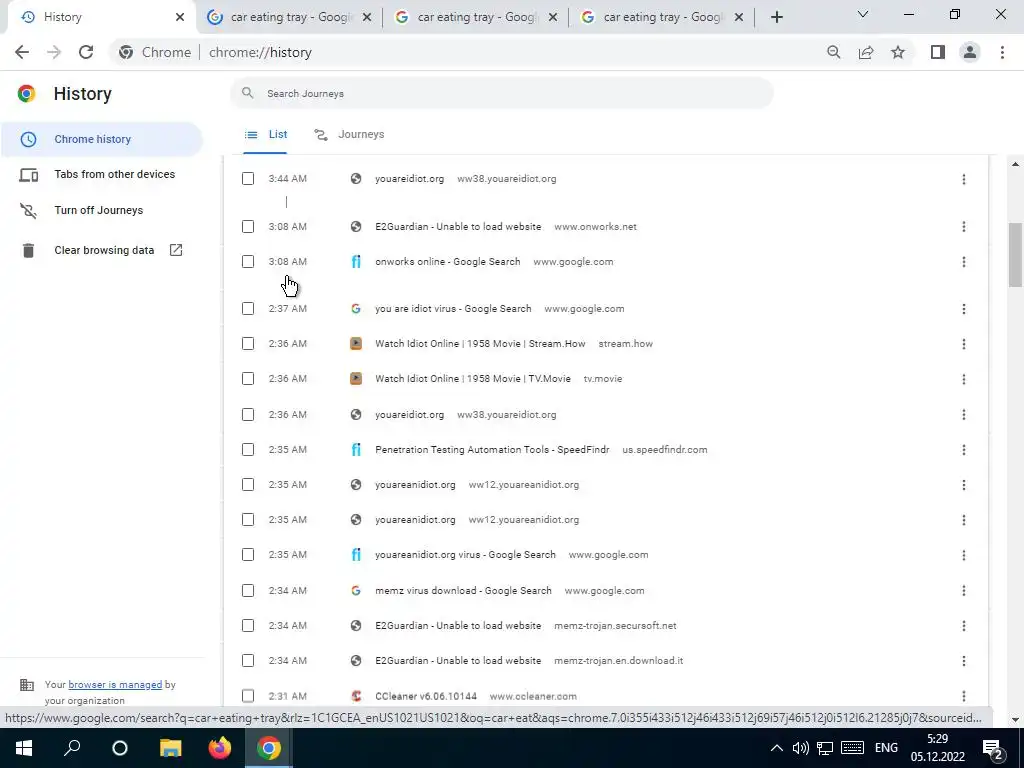
Task: Open the volume icon in system tray
Action: [x=801, y=748]
